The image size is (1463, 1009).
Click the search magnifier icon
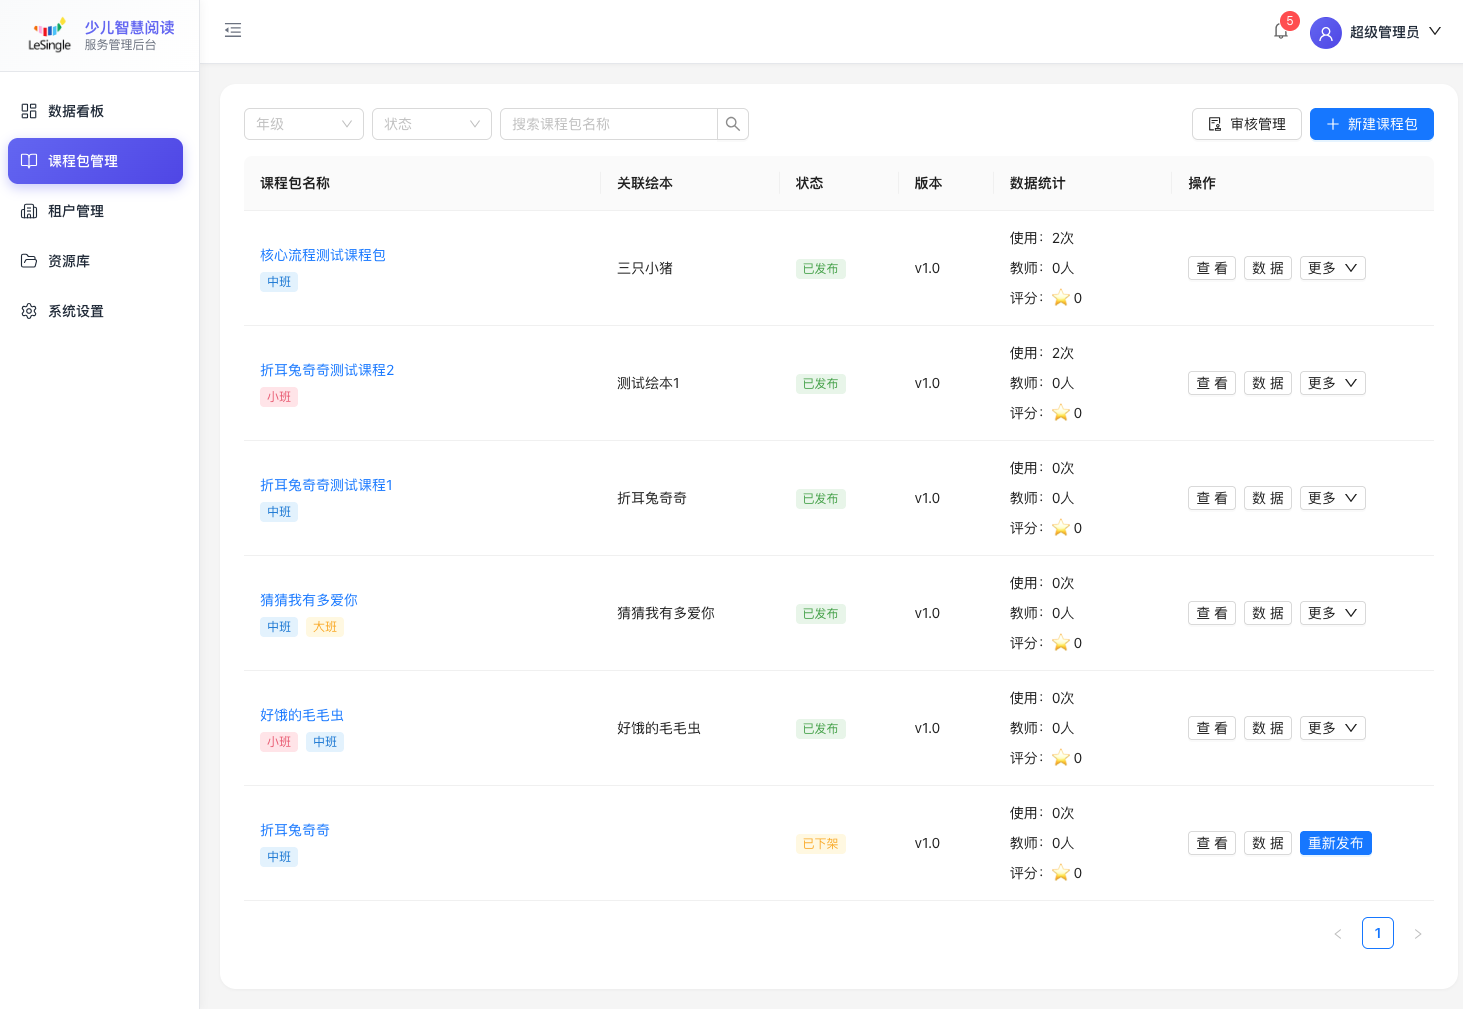point(733,124)
